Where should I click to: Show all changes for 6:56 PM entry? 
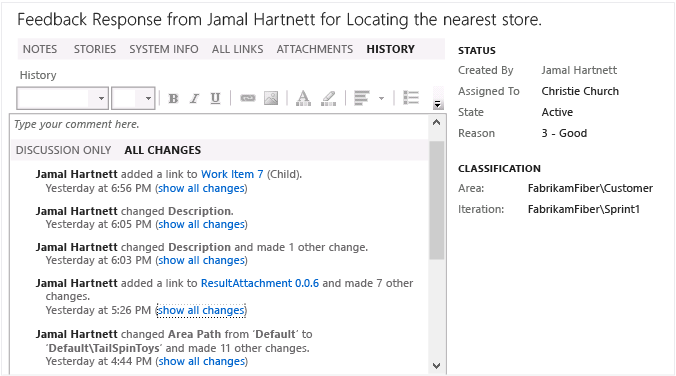202,188
